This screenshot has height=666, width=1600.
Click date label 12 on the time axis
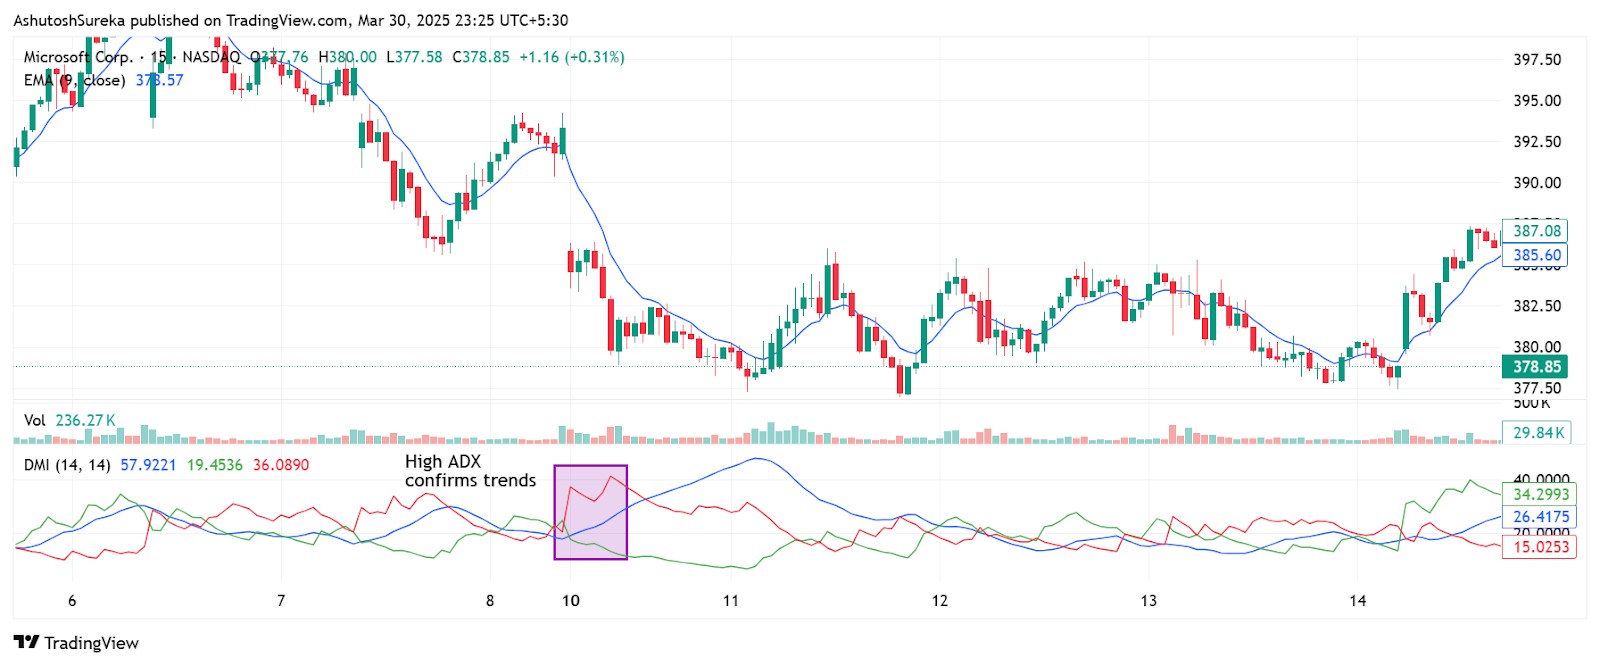pyautogui.click(x=940, y=601)
